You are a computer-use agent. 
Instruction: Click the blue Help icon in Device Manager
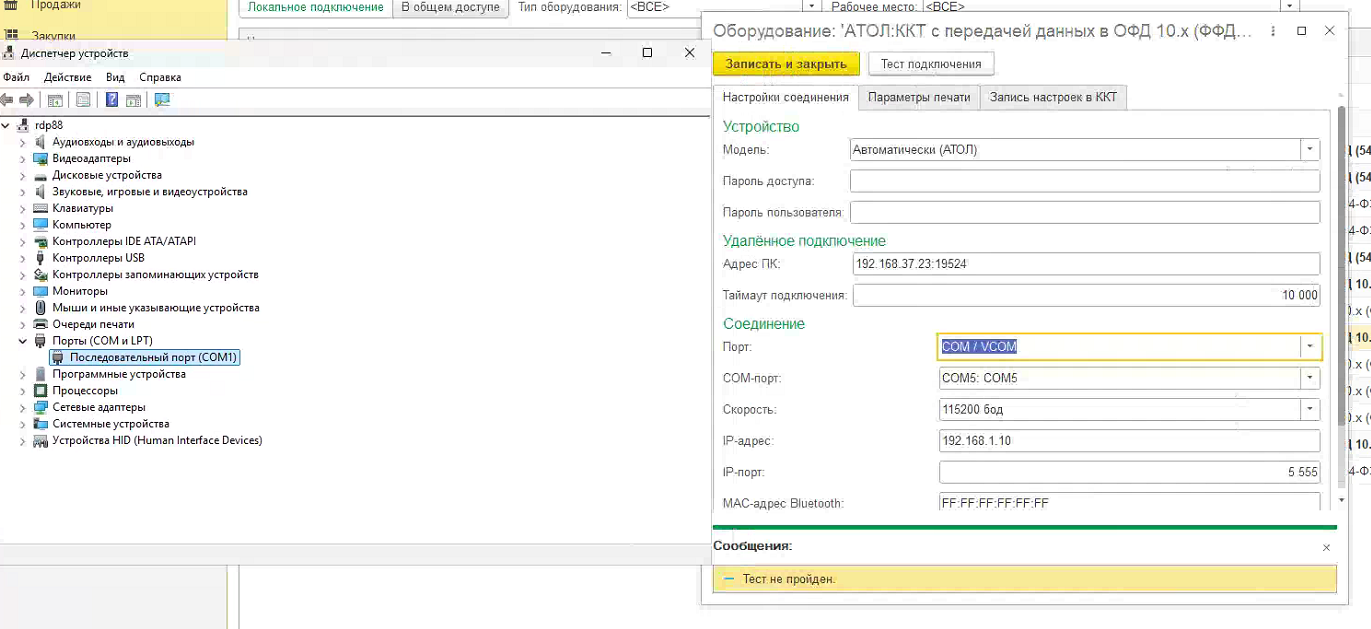pyautogui.click(x=112, y=100)
